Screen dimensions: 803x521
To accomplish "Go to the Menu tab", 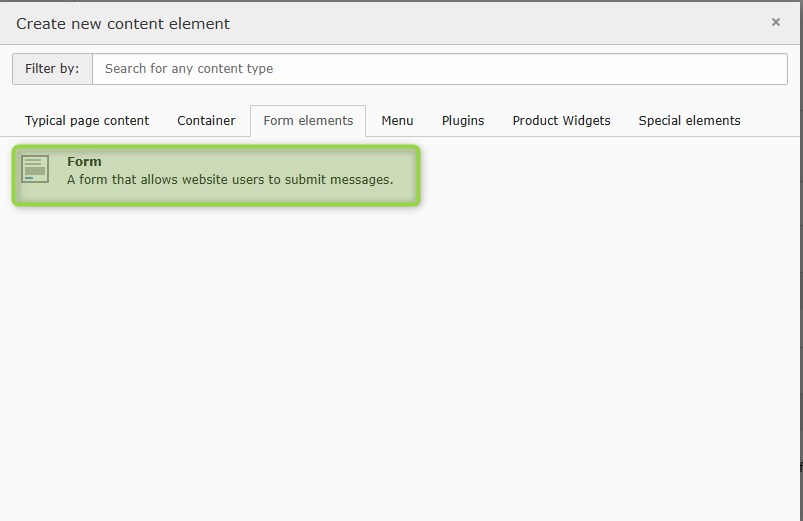I will (x=397, y=121).
